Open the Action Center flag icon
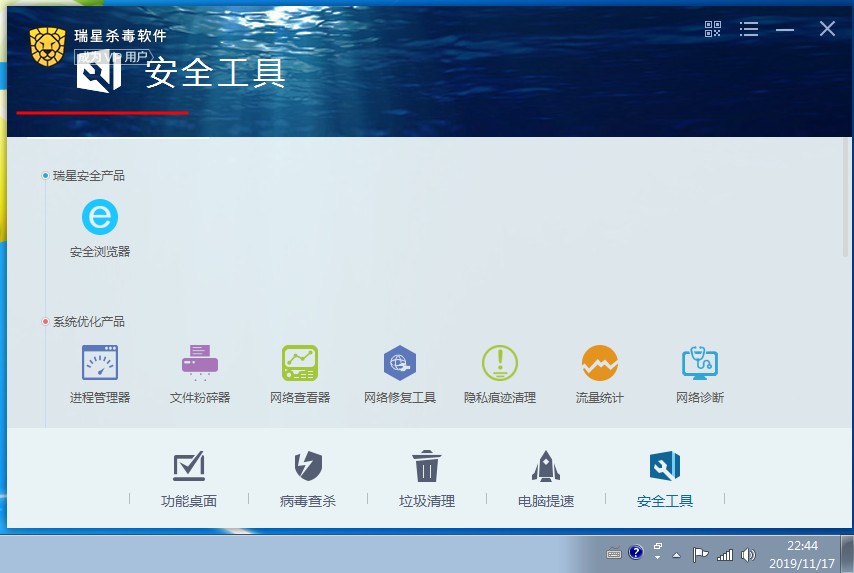This screenshot has width=854, height=573. point(700,554)
